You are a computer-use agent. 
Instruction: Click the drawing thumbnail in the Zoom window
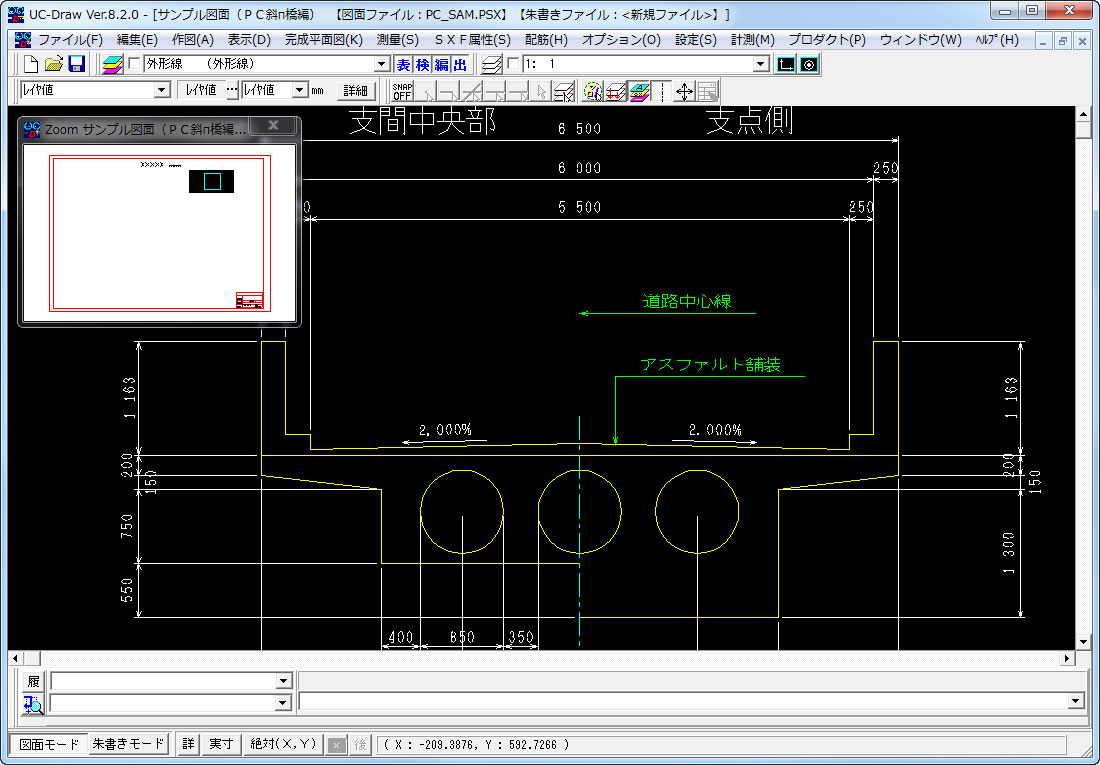[x=159, y=233]
